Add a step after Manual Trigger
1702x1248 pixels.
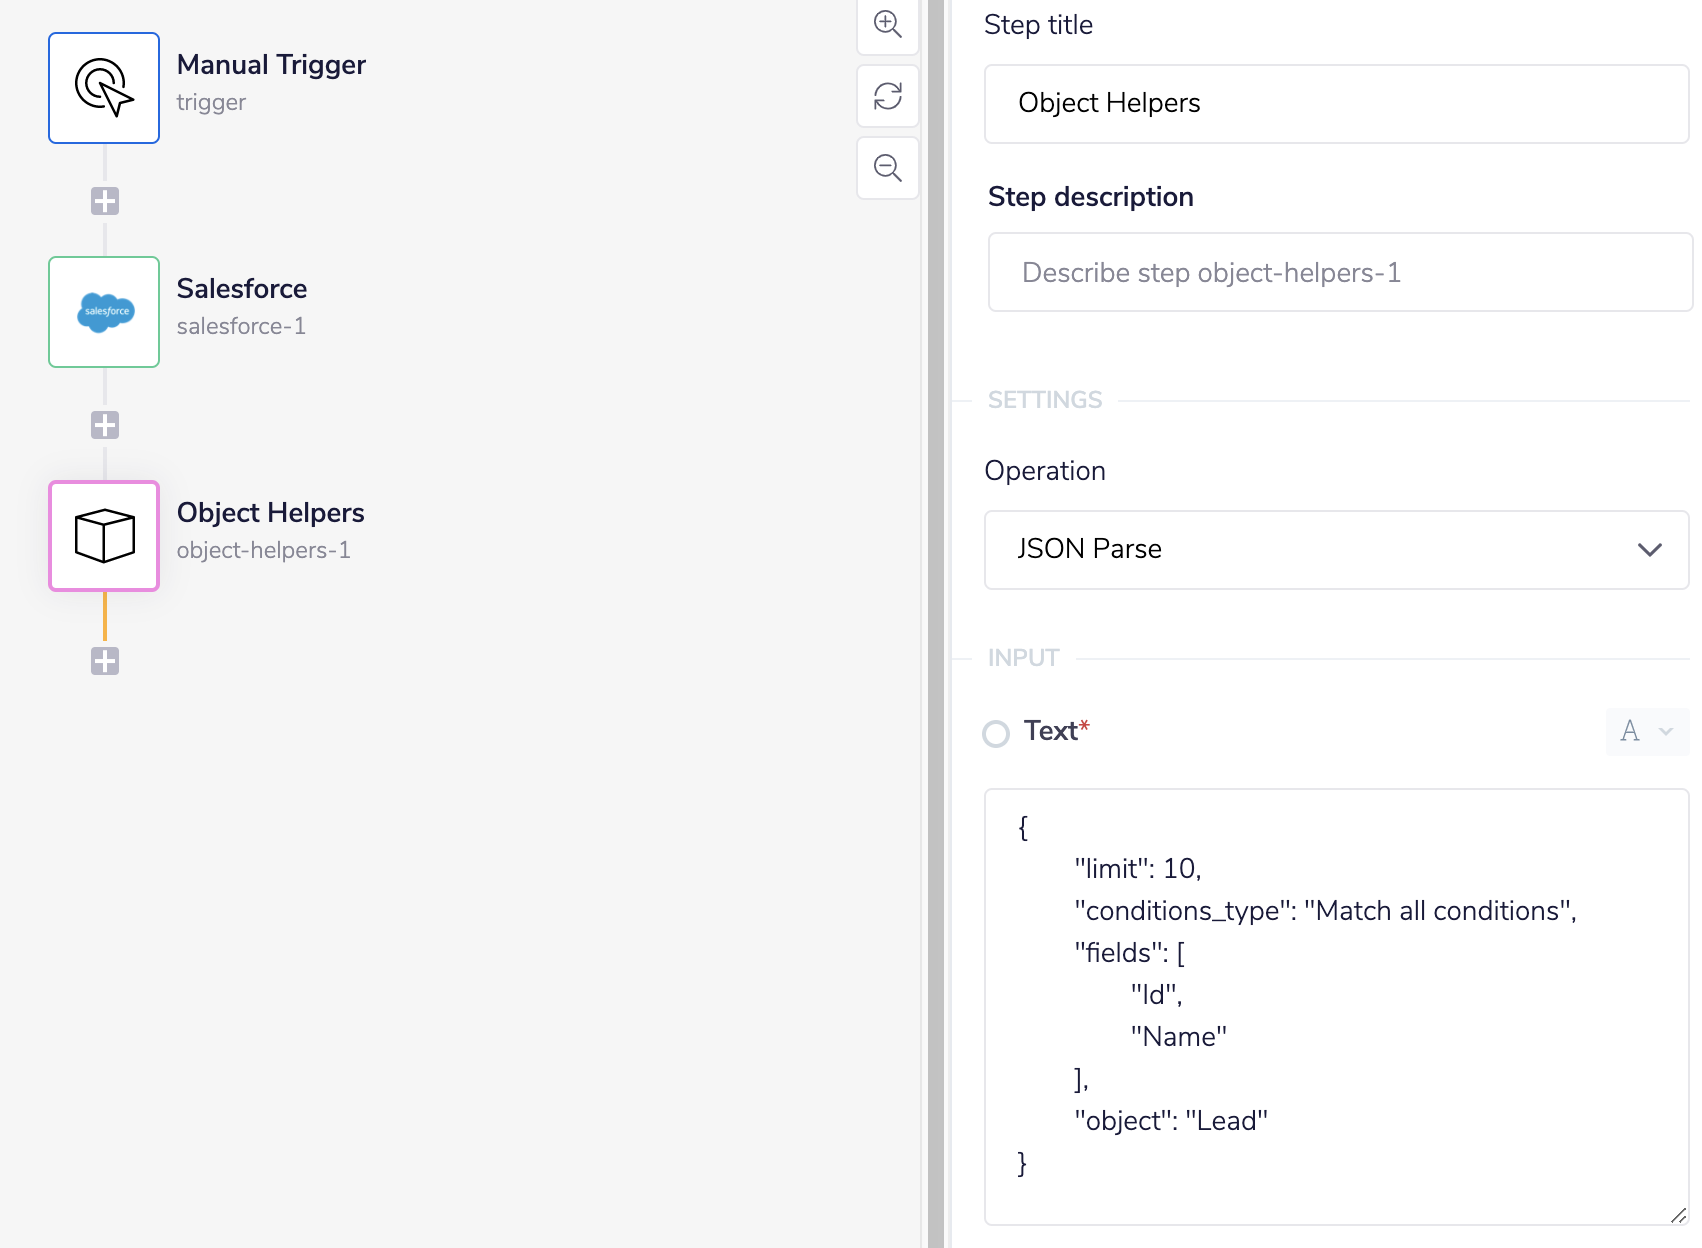pyautogui.click(x=104, y=201)
